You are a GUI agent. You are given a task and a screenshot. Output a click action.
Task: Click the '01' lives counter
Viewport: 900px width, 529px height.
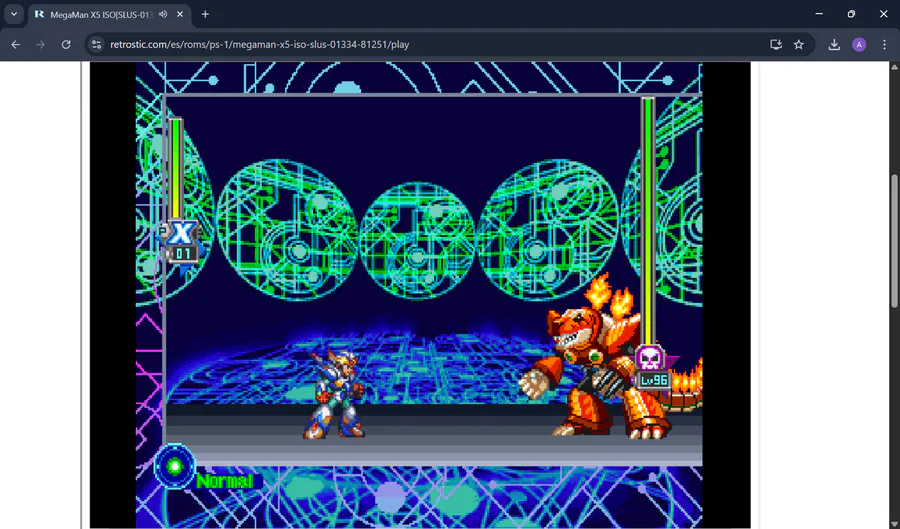coord(183,254)
